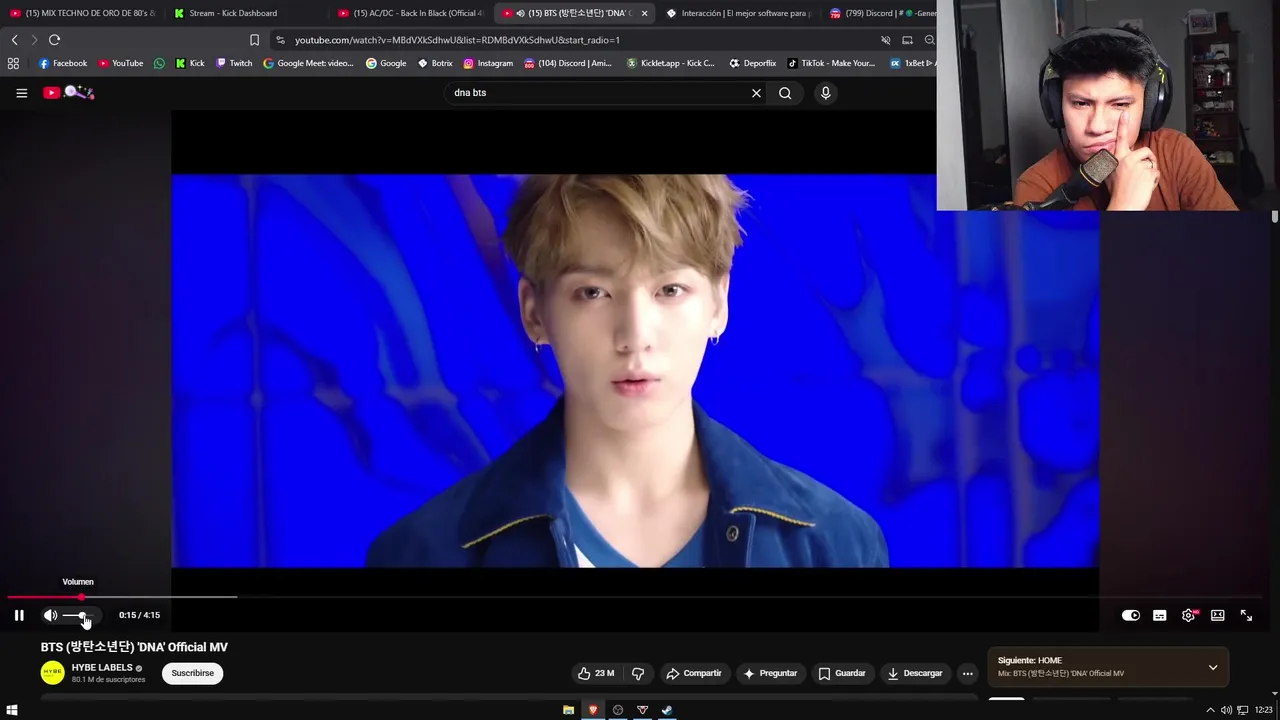Open Steam from the taskbar
Screen dimensions: 1280x720
(x=667, y=710)
